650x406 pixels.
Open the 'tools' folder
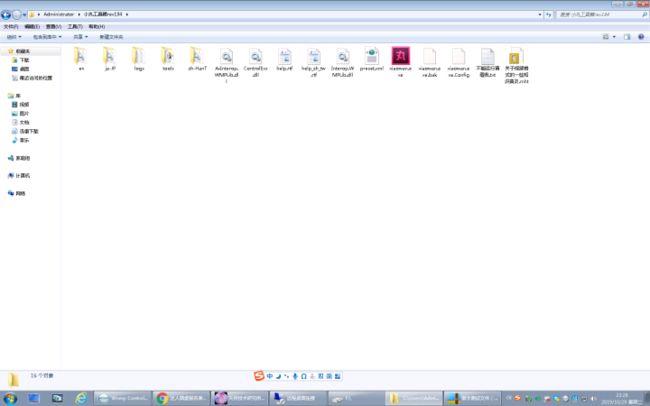168,59
